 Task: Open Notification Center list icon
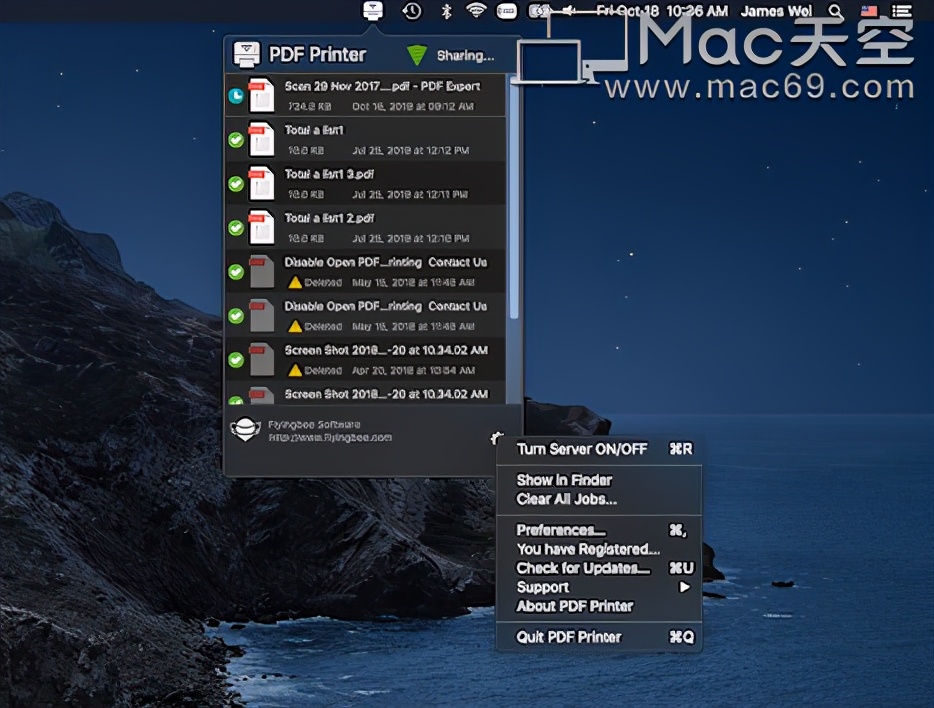901,11
